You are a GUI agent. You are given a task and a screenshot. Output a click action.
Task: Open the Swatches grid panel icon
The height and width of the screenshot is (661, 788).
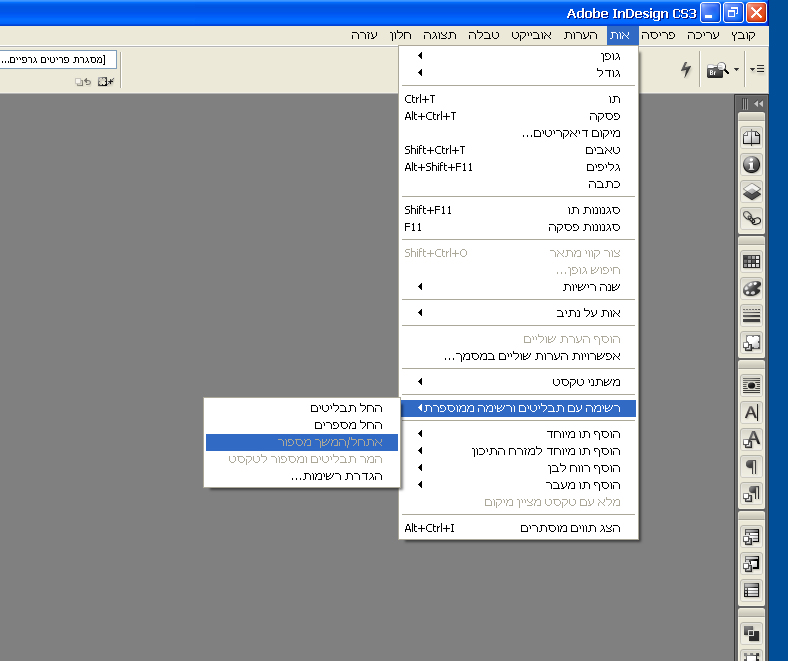click(751, 261)
